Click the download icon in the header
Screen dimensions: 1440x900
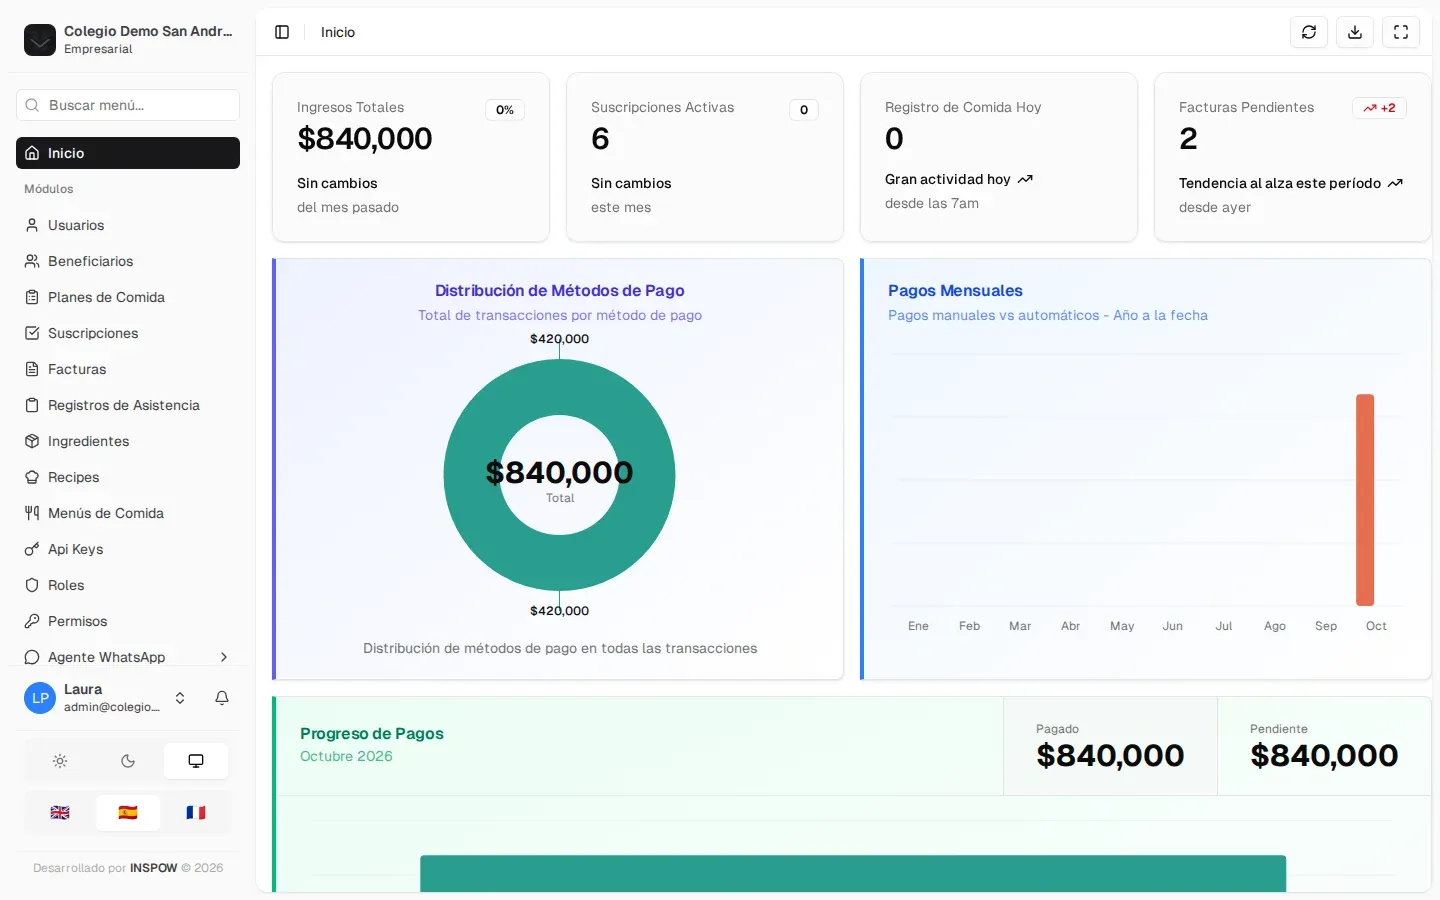(1355, 32)
